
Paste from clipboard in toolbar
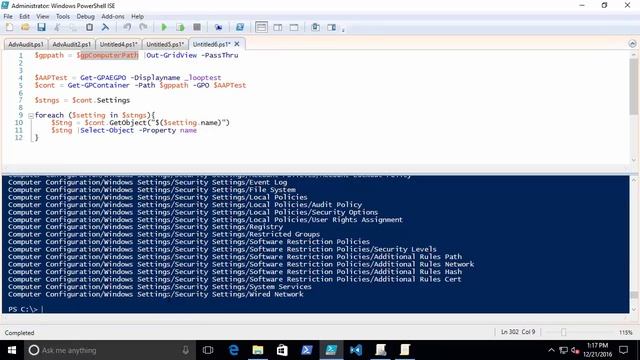tap(89, 27)
